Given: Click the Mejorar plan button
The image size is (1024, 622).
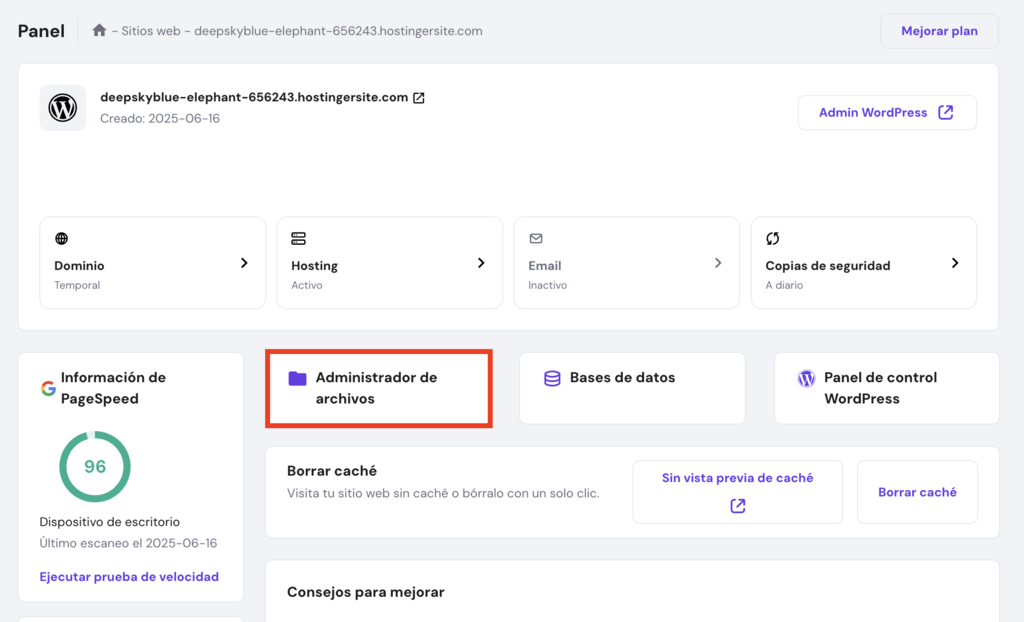Looking at the screenshot, I should 938,31.
